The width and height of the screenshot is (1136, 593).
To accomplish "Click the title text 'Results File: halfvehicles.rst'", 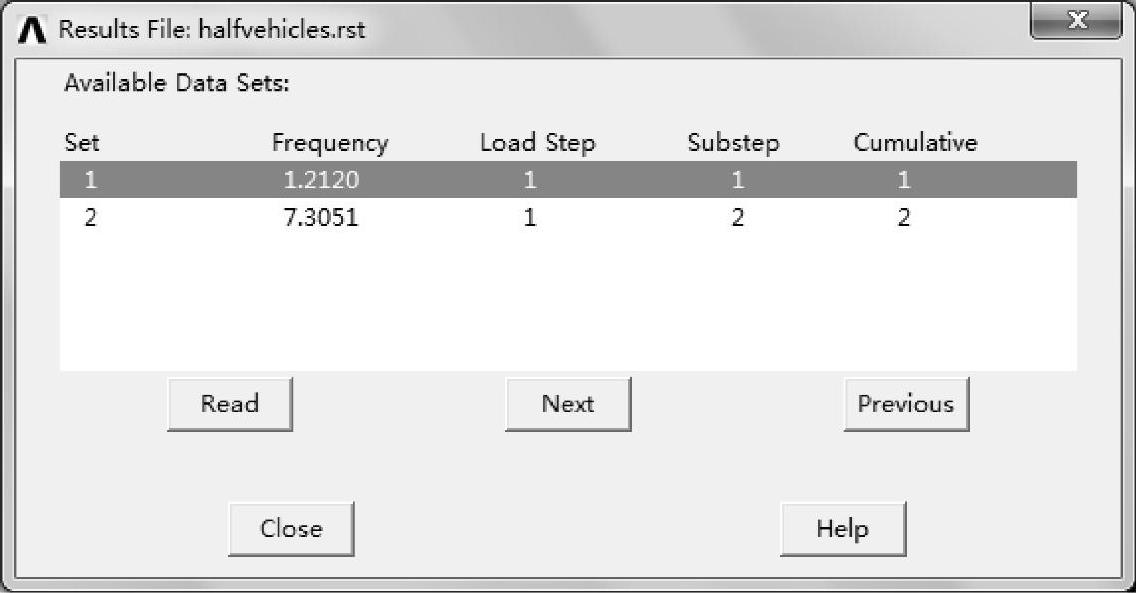I will coord(212,30).
